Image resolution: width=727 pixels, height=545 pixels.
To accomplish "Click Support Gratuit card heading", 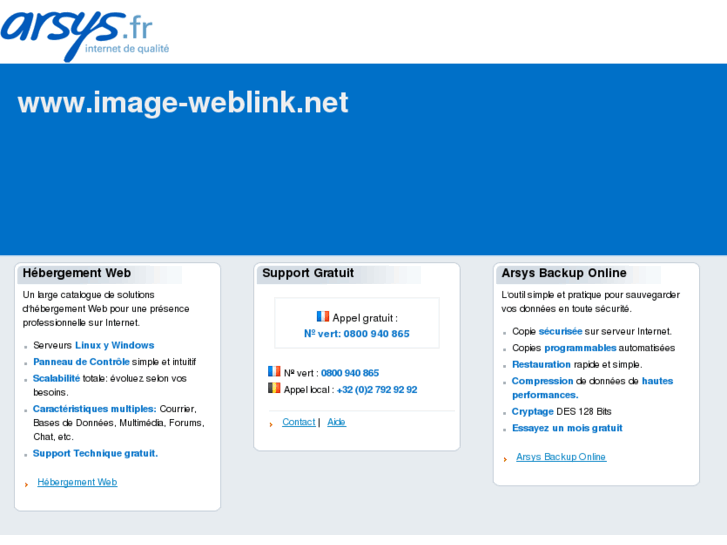I will coord(308,273).
